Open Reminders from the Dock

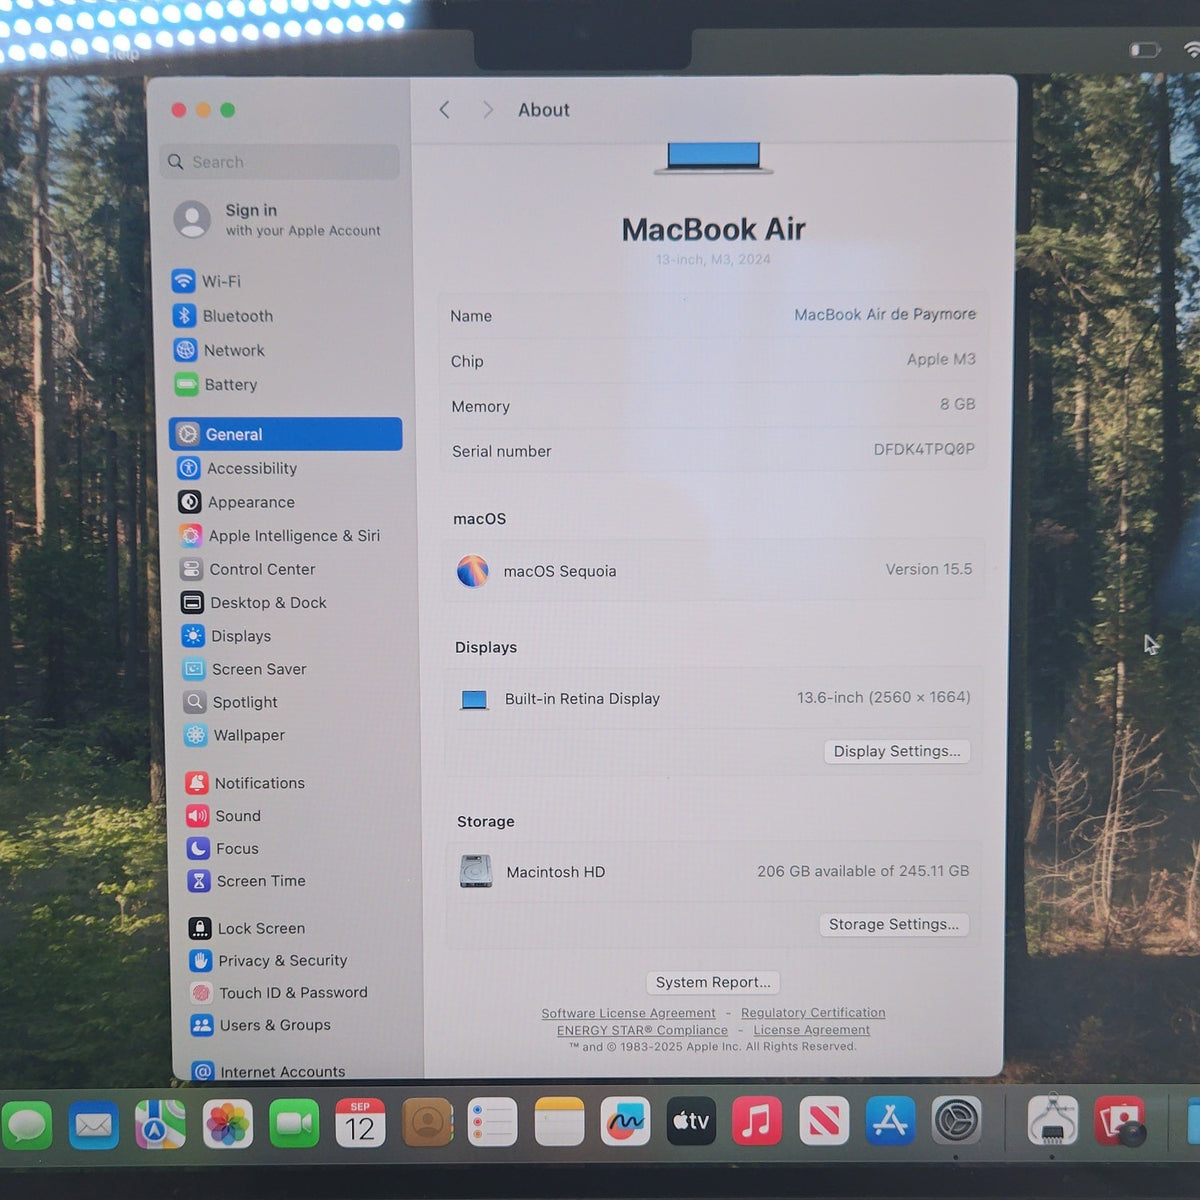pos(493,1122)
